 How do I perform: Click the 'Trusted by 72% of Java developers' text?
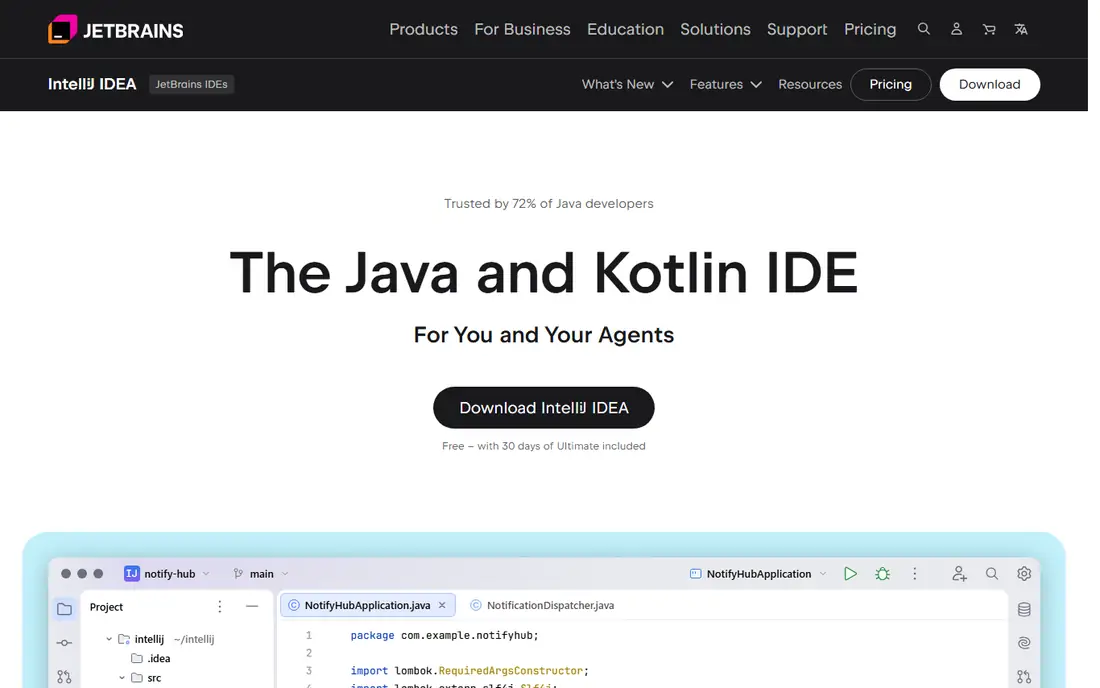(549, 203)
